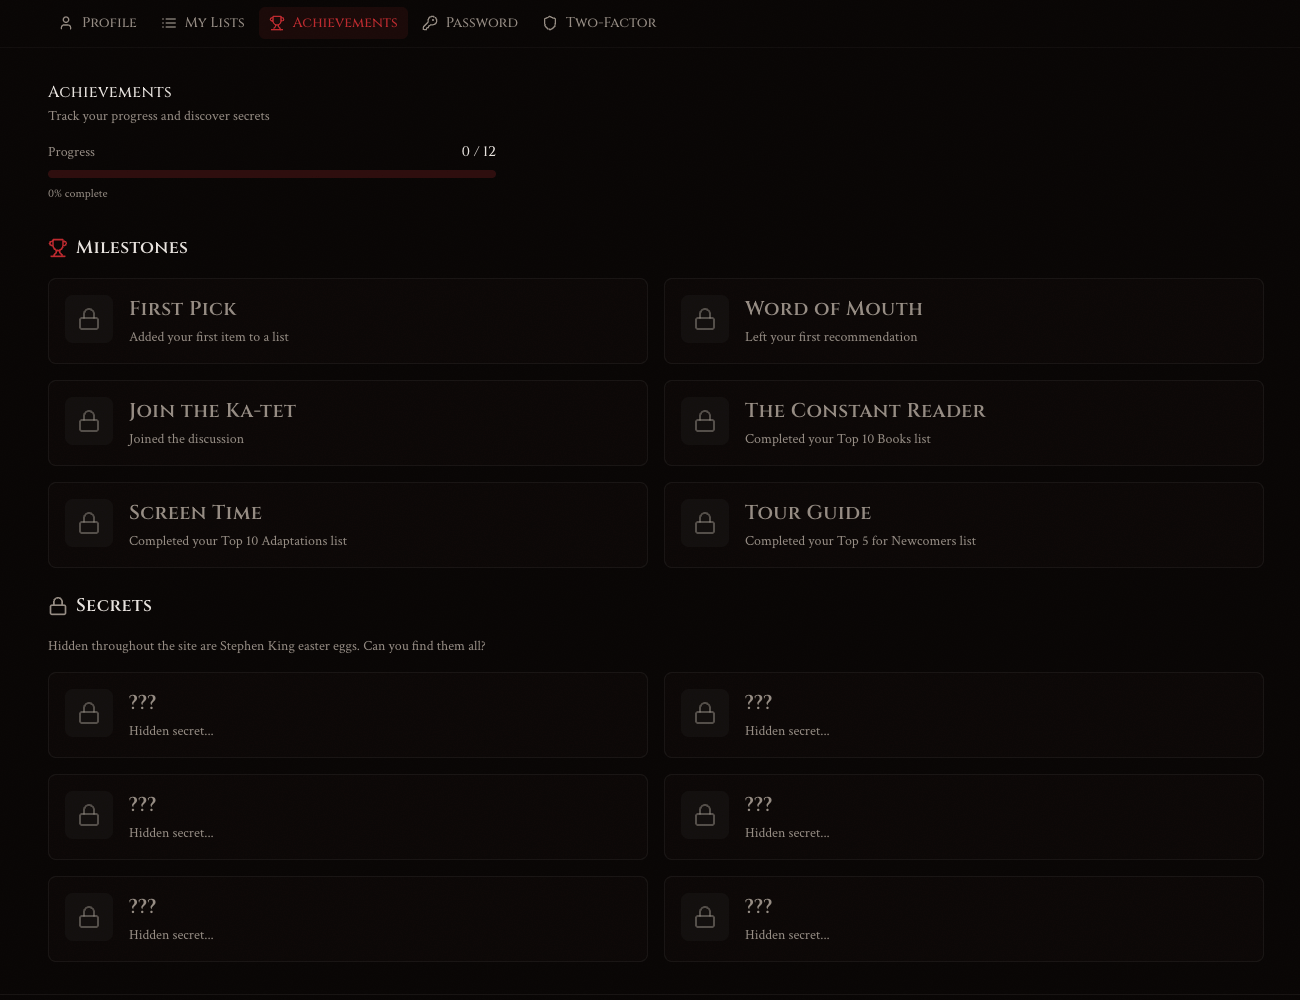Select The Constant Reader achievement

(x=964, y=422)
